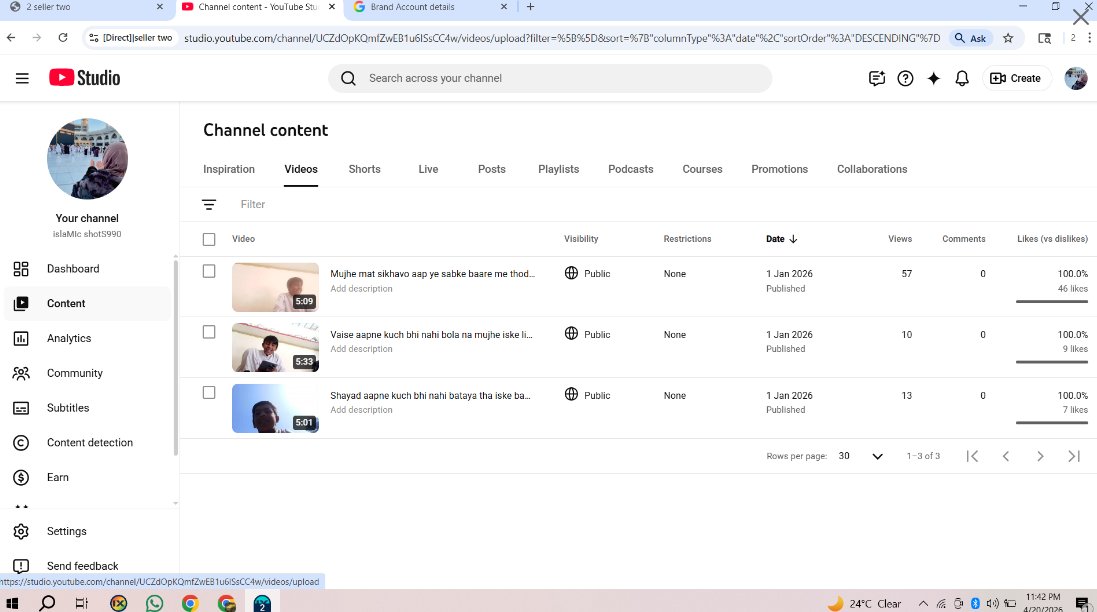Click the channel profile picture in sidebar
1097x612 pixels.
(87, 159)
